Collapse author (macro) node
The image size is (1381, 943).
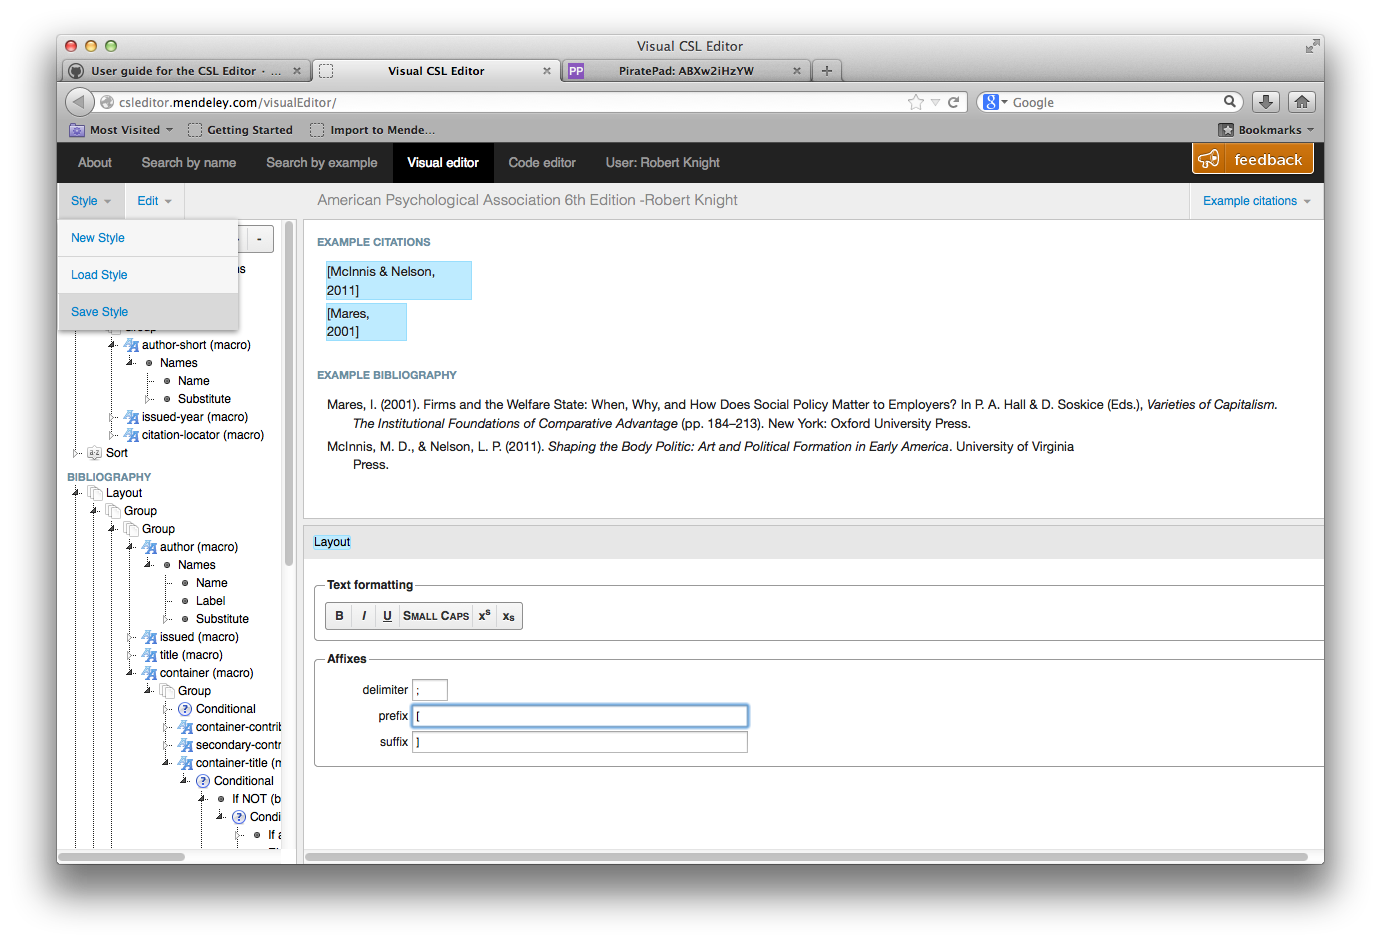(130, 547)
